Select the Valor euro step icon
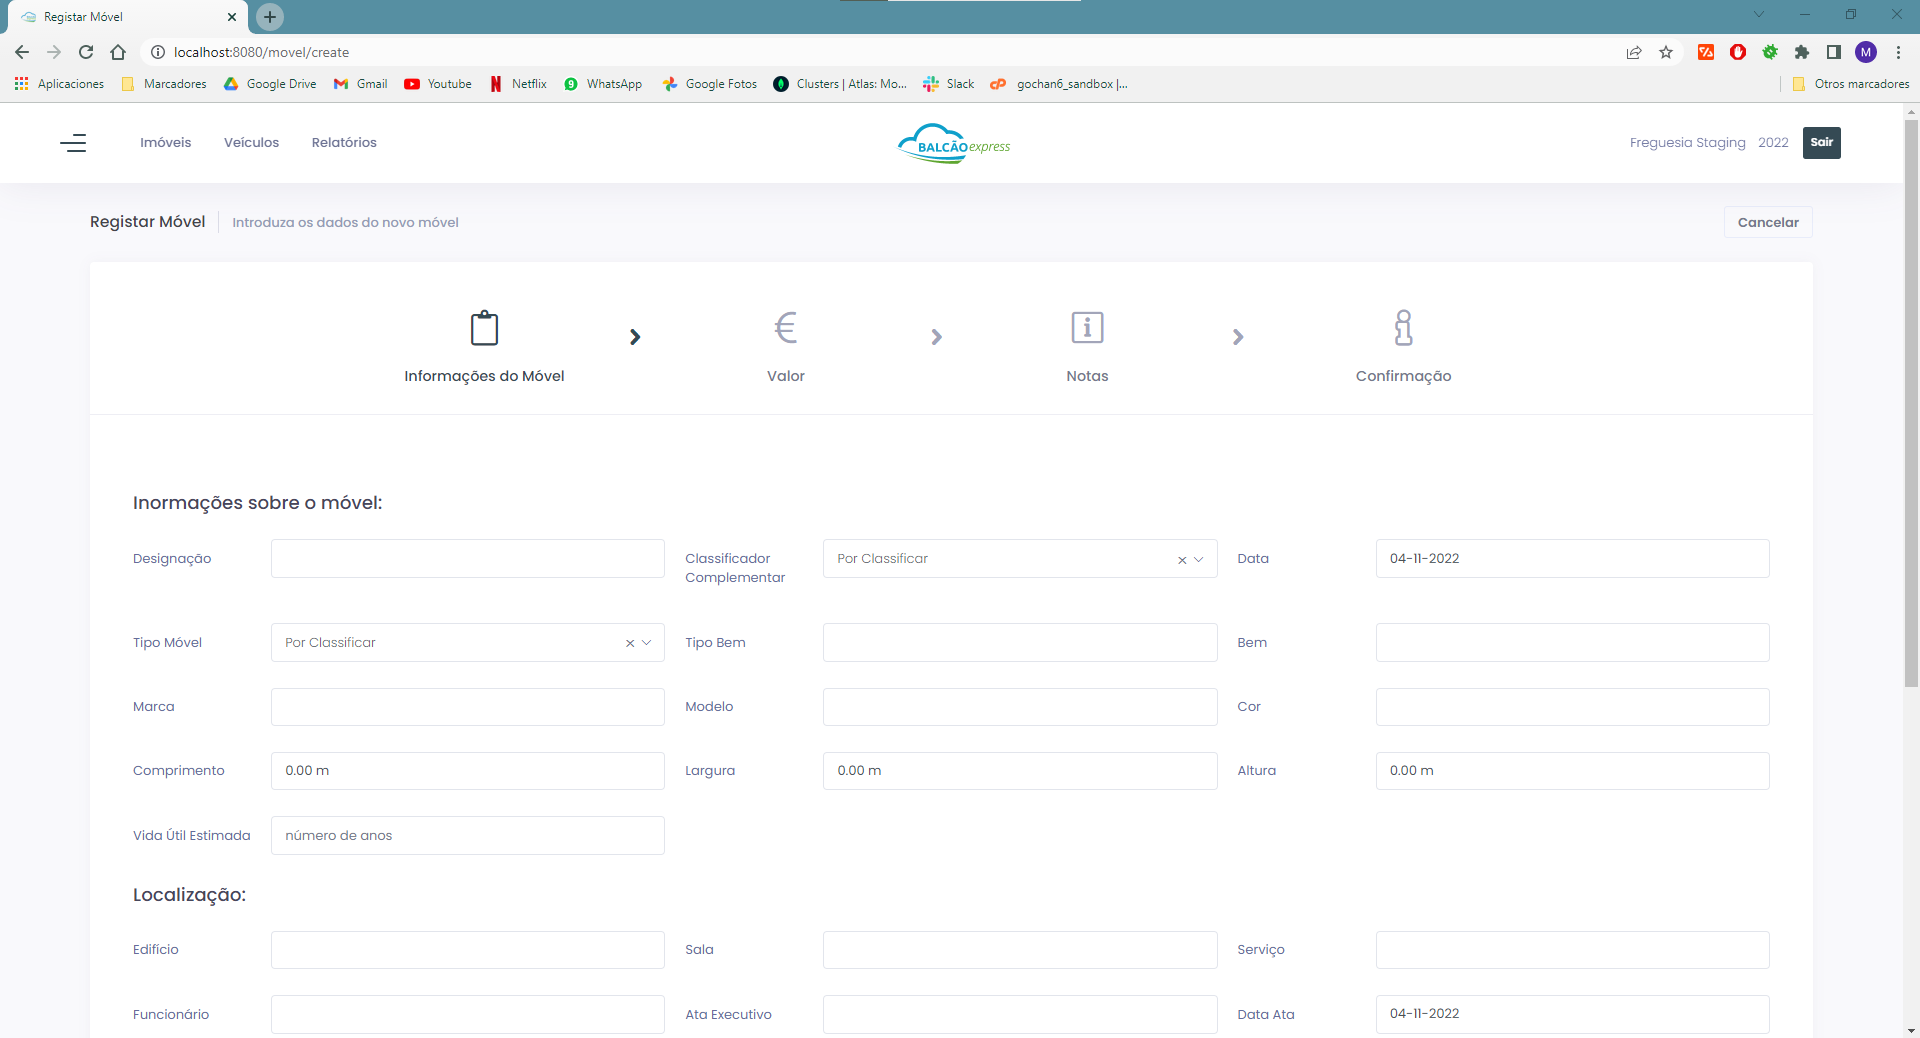1920x1038 pixels. pyautogui.click(x=786, y=327)
